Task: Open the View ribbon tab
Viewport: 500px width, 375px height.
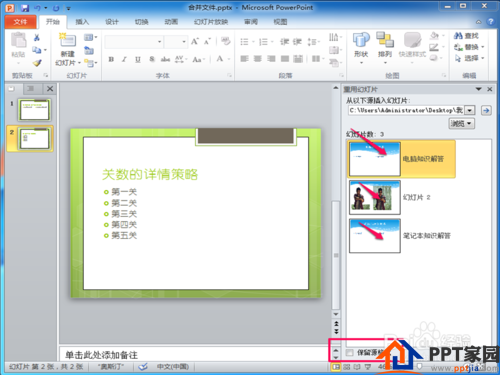Action: pyautogui.click(x=280, y=22)
